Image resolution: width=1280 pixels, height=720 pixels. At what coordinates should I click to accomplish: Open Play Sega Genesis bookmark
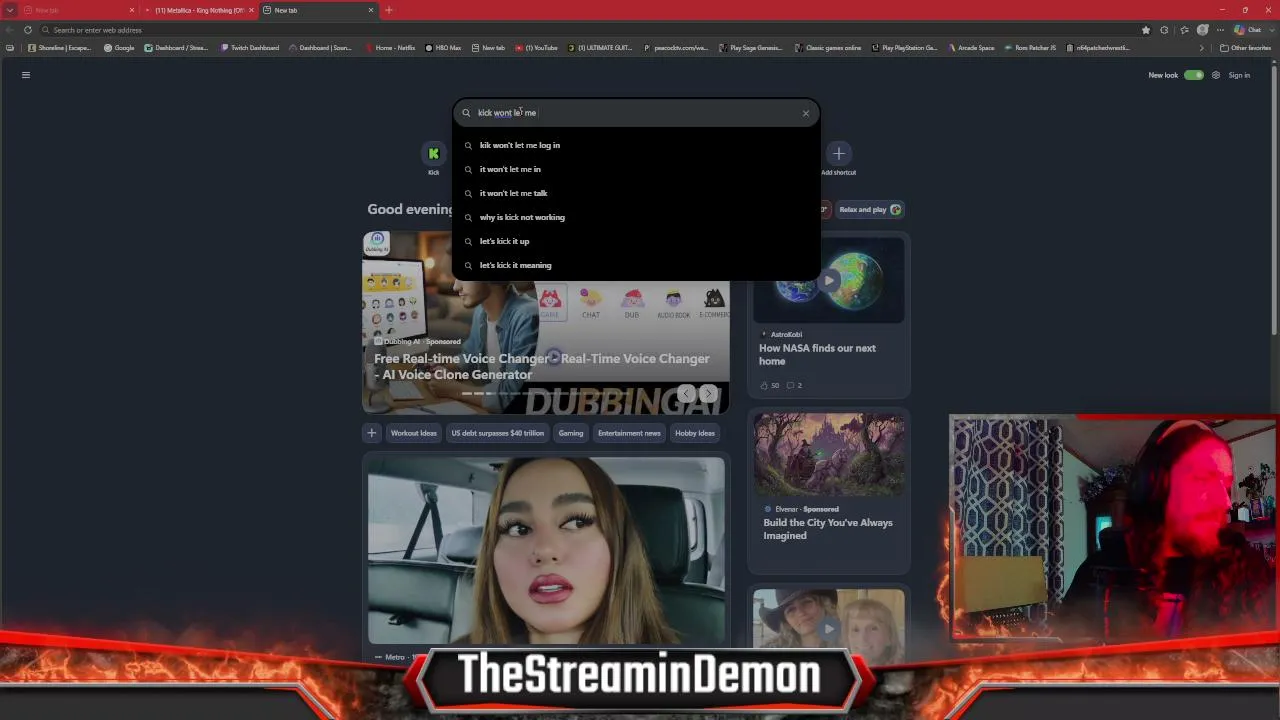pyautogui.click(x=751, y=48)
